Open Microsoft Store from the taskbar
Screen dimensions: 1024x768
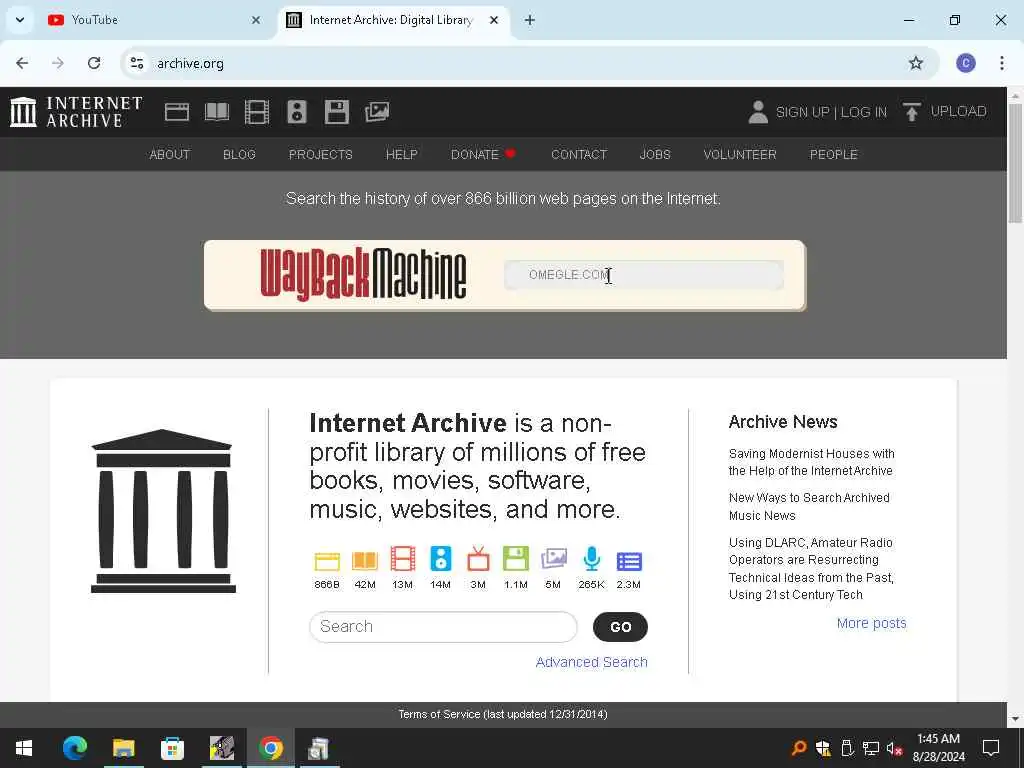[172, 748]
